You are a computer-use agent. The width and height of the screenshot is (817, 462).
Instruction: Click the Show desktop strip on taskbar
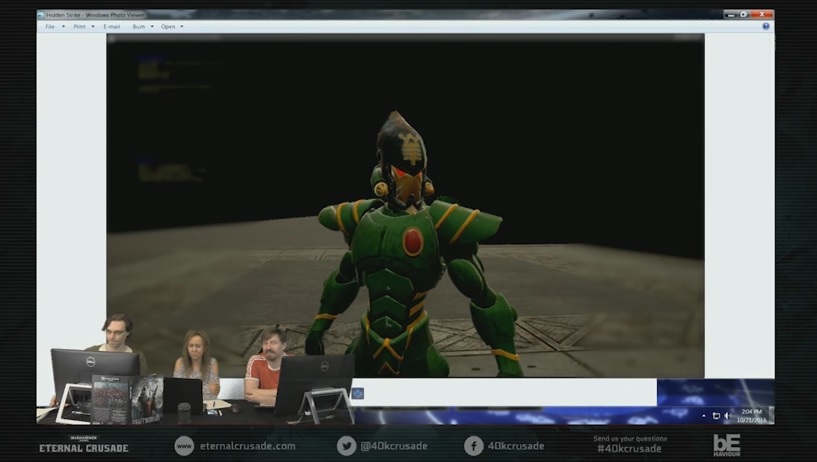coord(772,415)
